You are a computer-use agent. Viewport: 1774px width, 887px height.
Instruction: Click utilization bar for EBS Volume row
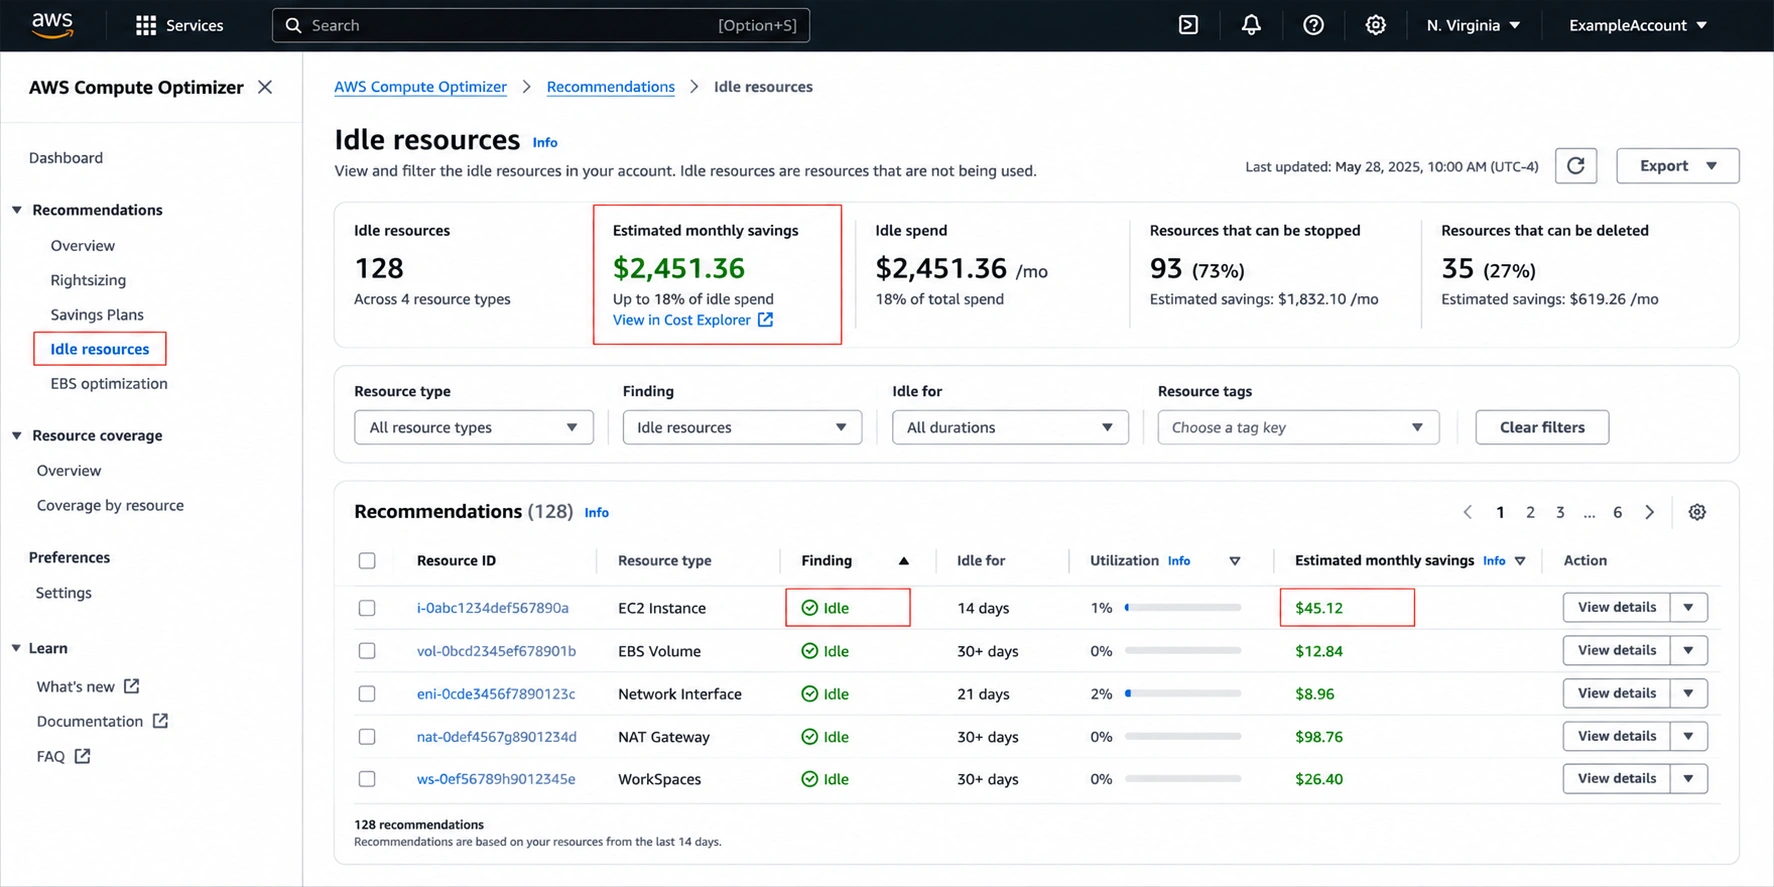pyautogui.click(x=1183, y=651)
